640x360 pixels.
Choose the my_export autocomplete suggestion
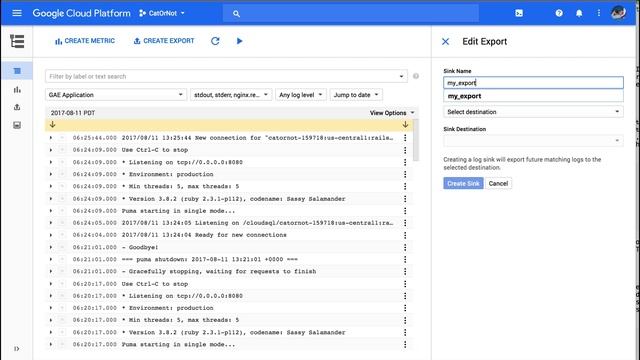point(533,96)
